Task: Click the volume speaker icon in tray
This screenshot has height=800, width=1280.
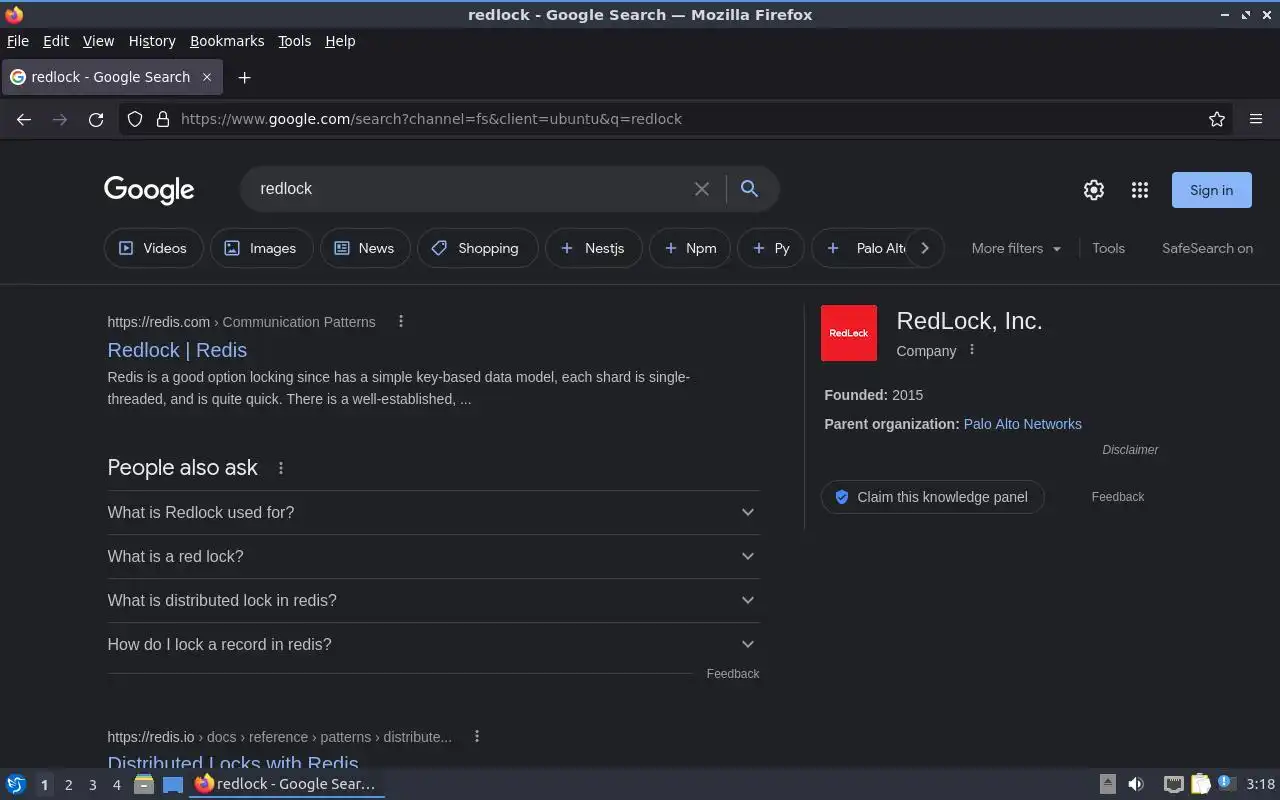Action: click(1136, 784)
